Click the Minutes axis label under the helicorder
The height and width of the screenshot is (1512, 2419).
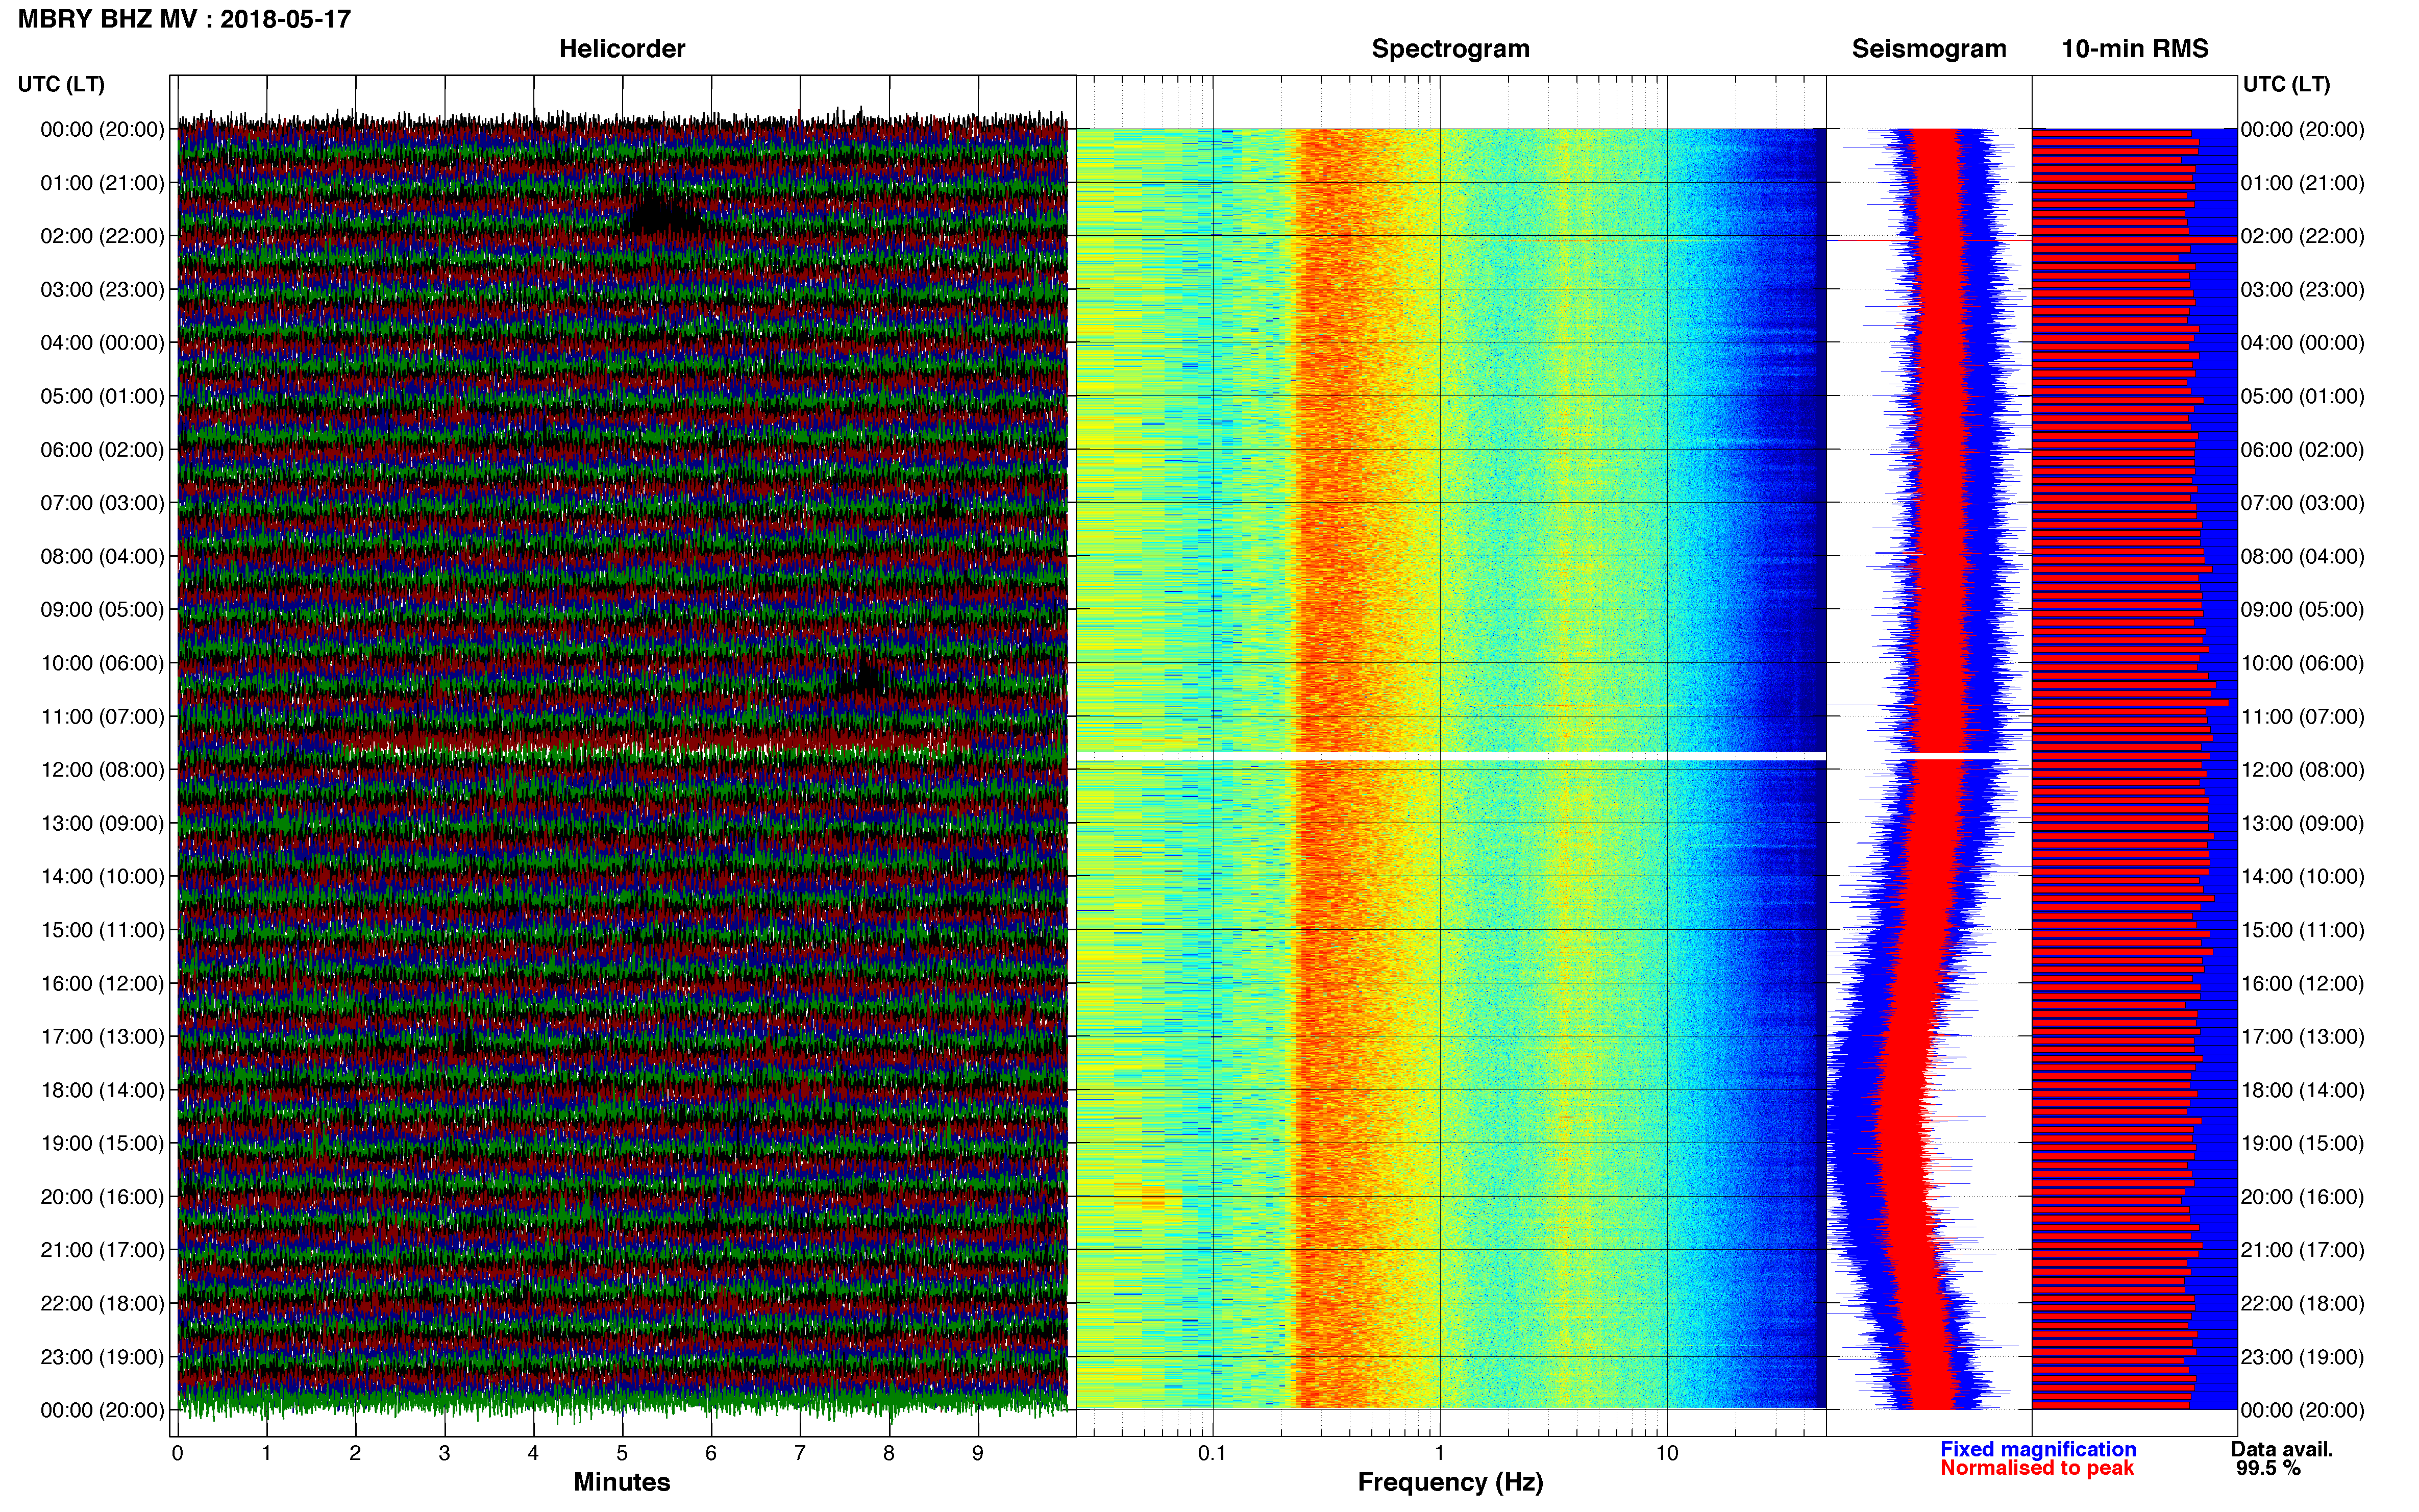point(622,1482)
